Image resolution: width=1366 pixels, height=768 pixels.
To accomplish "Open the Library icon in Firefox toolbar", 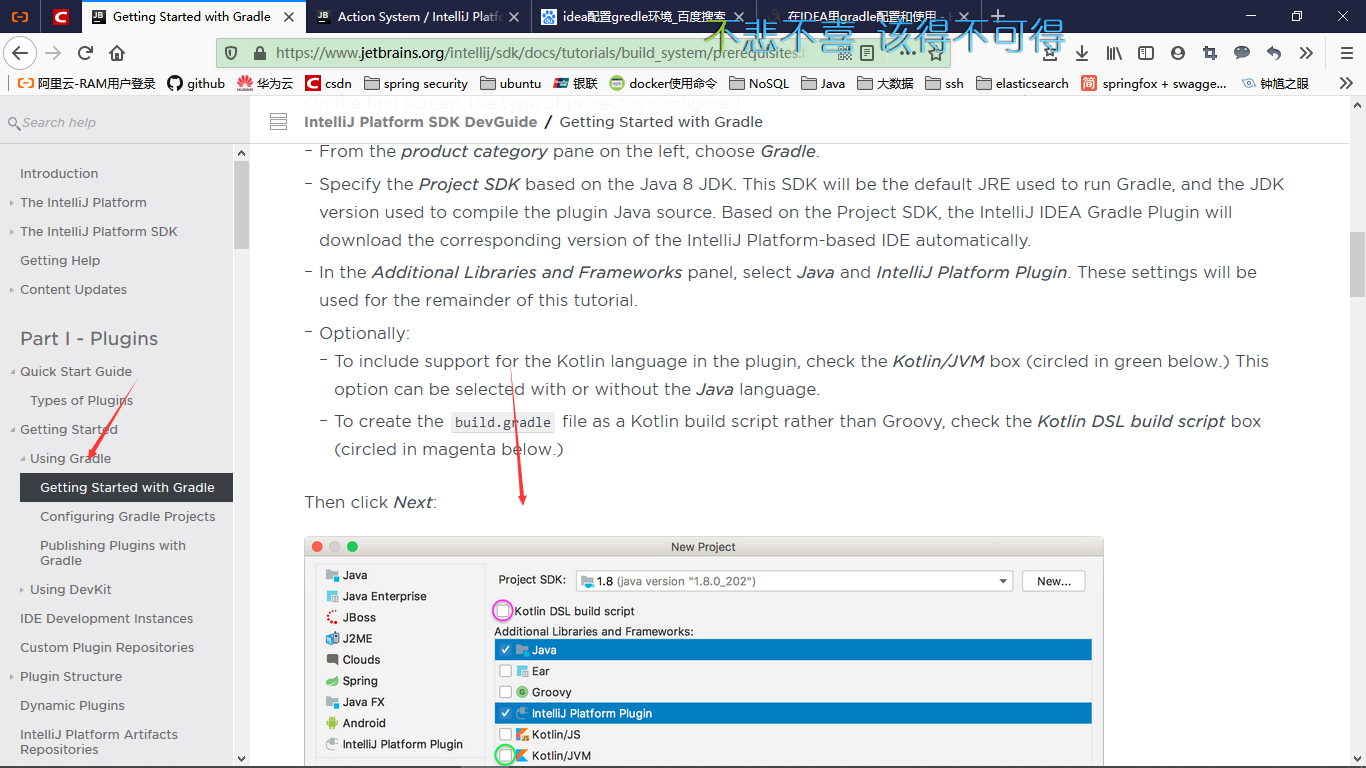I will click(1113, 54).
